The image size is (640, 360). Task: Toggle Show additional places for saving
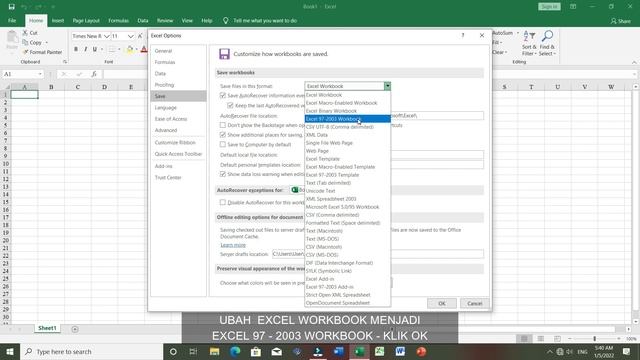click(223, 135)
